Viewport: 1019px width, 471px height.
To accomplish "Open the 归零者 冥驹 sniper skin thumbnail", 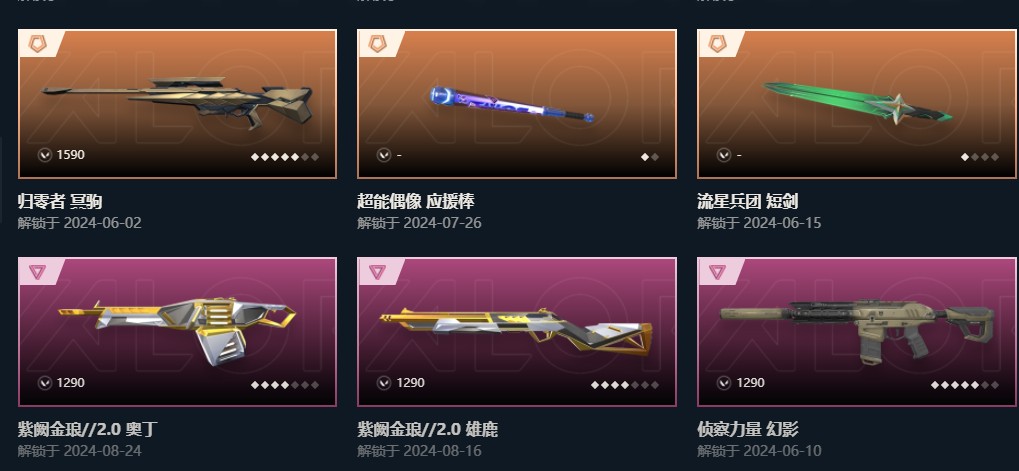I will click(177, 104).
